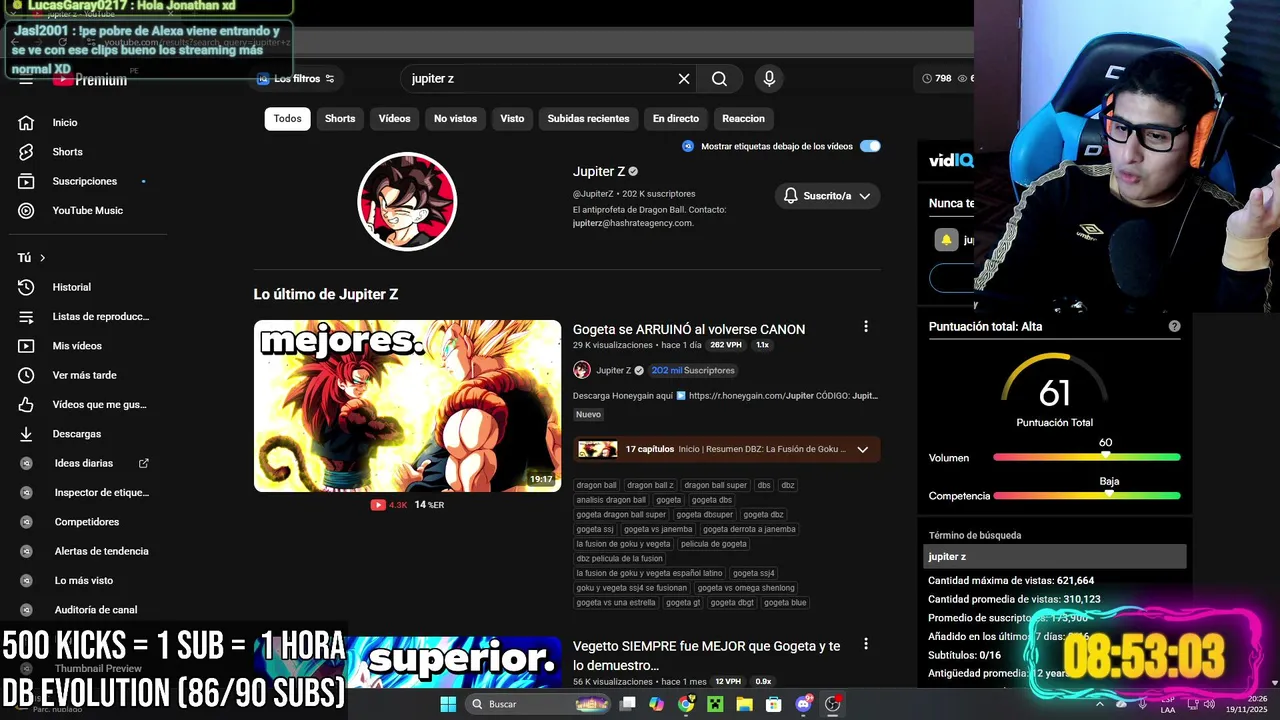The height and width of the screenshot is (720, 1280).
Task: Open Descargas in the sidebar
Action: coord(76,434)
